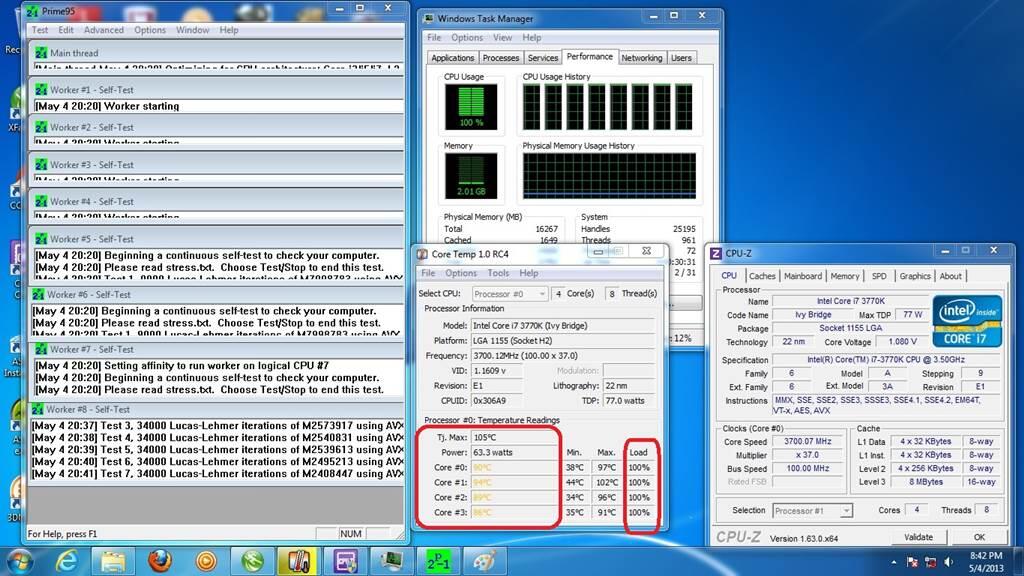Screen dimensions: 1024x576
Task: Switch to the Caches tab in CPU-Z
Action: [x=762, y=276]
